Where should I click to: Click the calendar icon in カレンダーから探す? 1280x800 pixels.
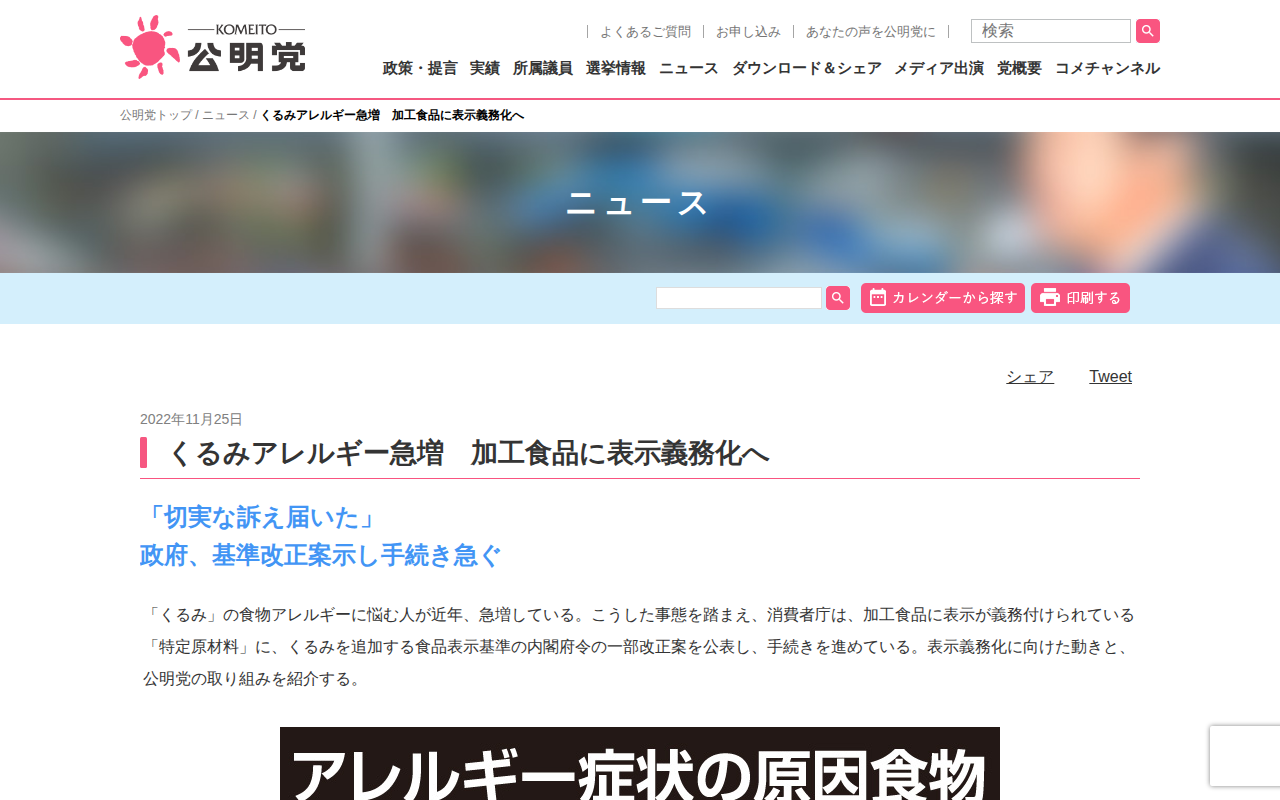(878, 298)
